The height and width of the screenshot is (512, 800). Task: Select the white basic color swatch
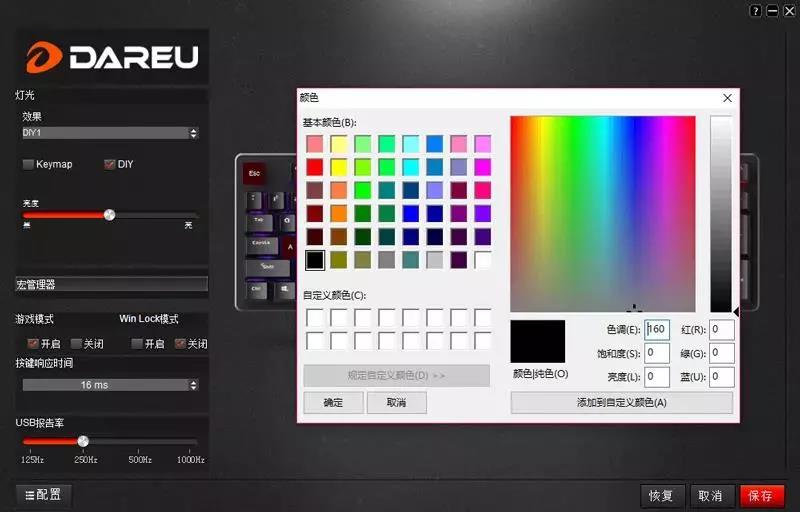pos(482,260)
